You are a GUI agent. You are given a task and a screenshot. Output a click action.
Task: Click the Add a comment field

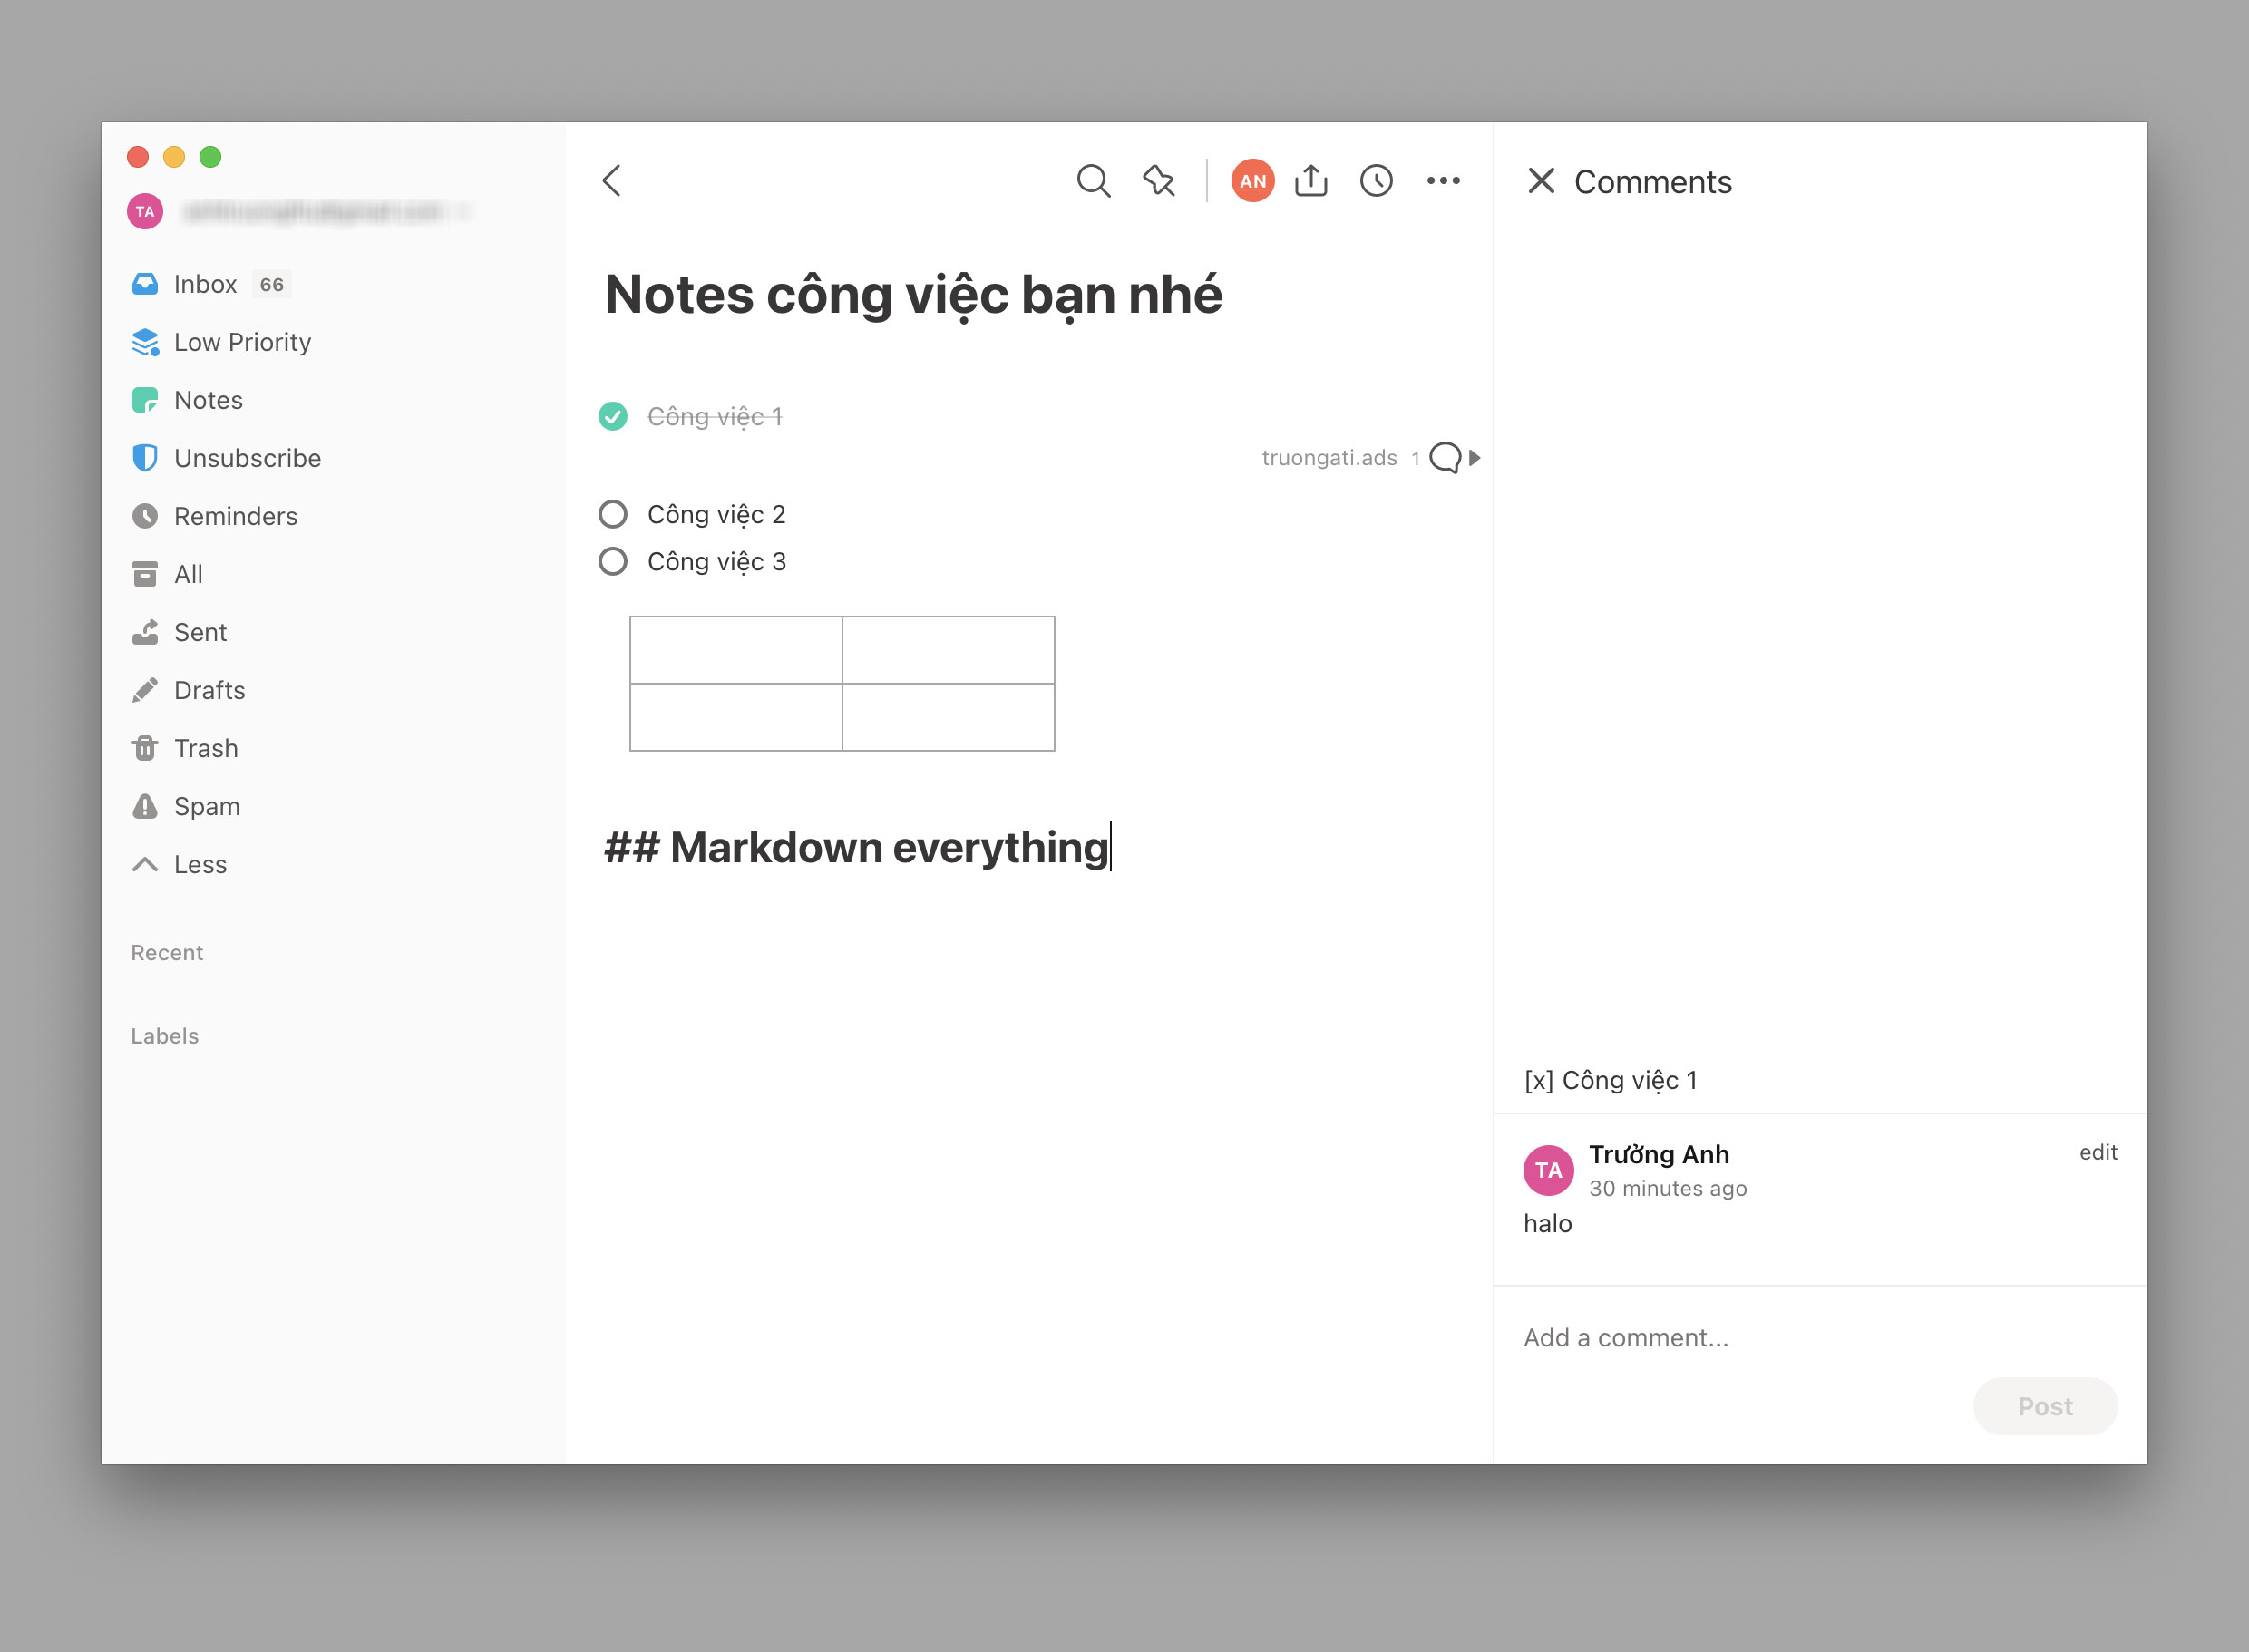(x=1627, y=1337)
